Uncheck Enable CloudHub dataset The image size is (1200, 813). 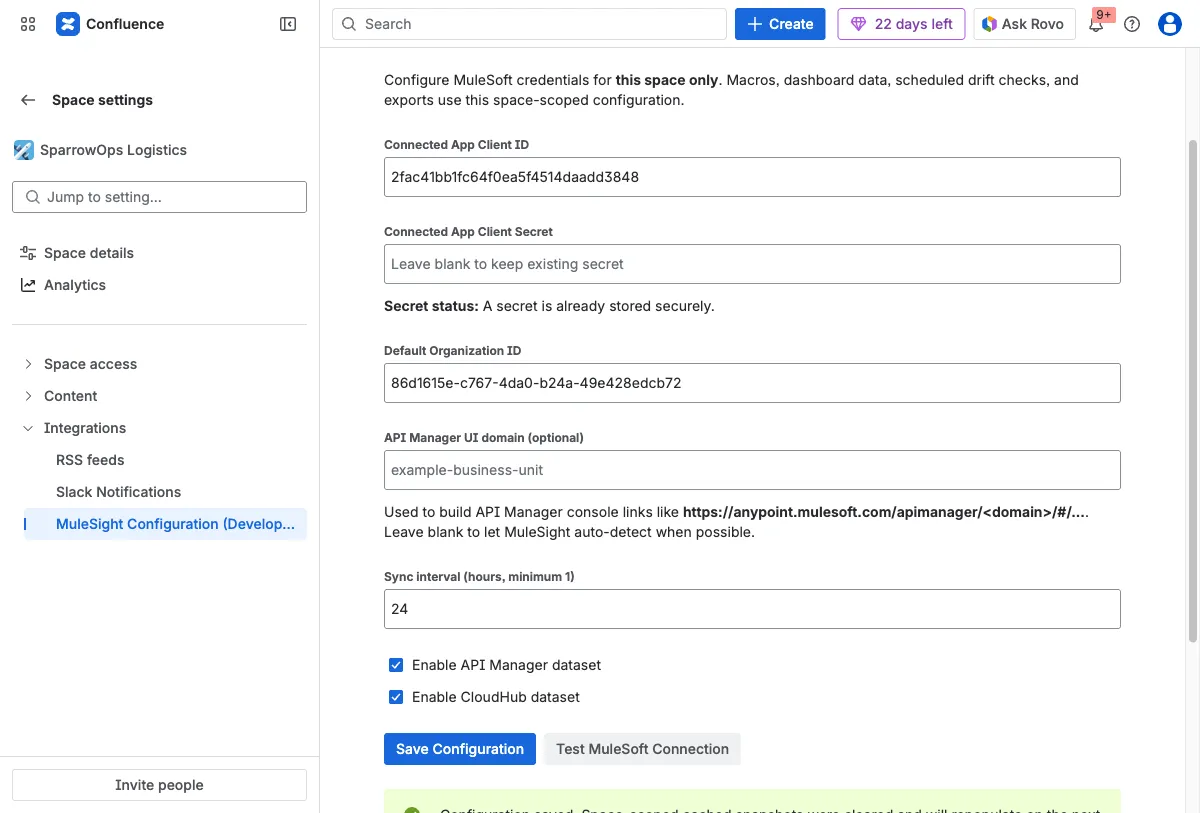pyautogui.click(x=396, y=697)
